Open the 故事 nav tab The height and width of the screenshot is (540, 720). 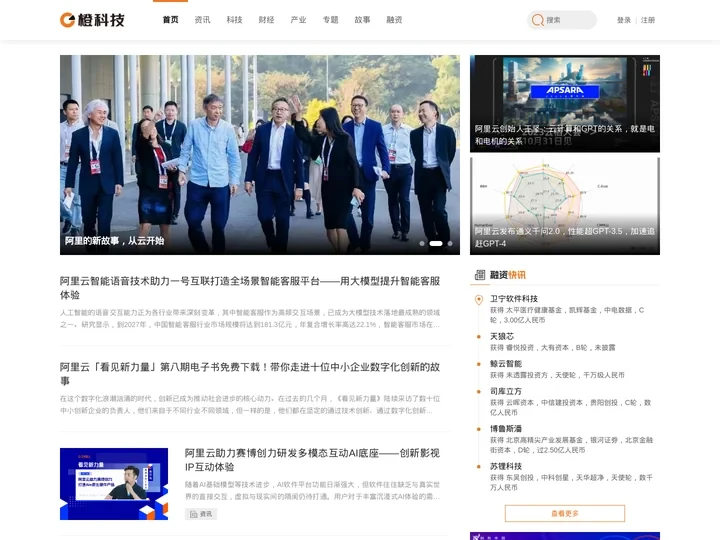362,20
